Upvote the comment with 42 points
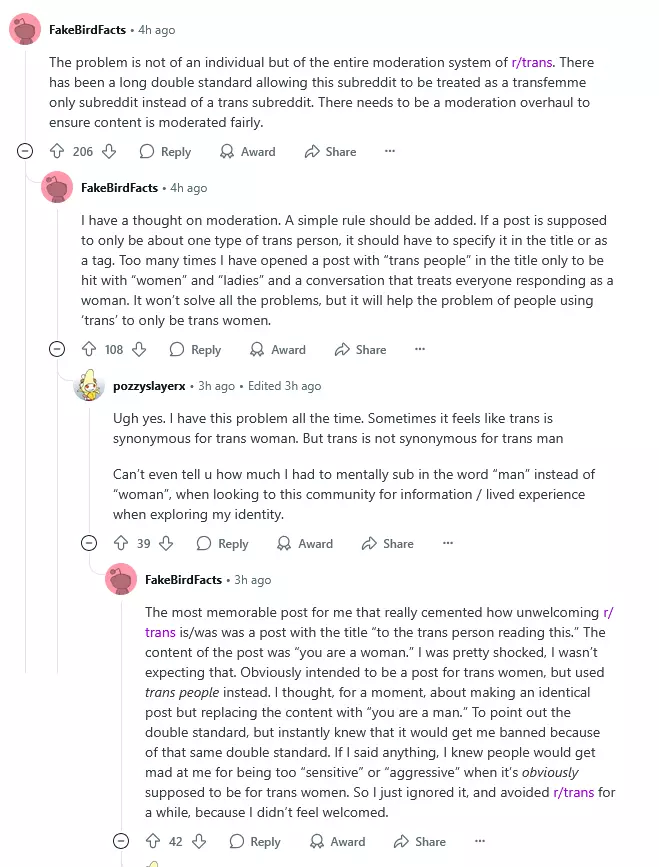Screen dimensions: 659x867 [153, 842]
